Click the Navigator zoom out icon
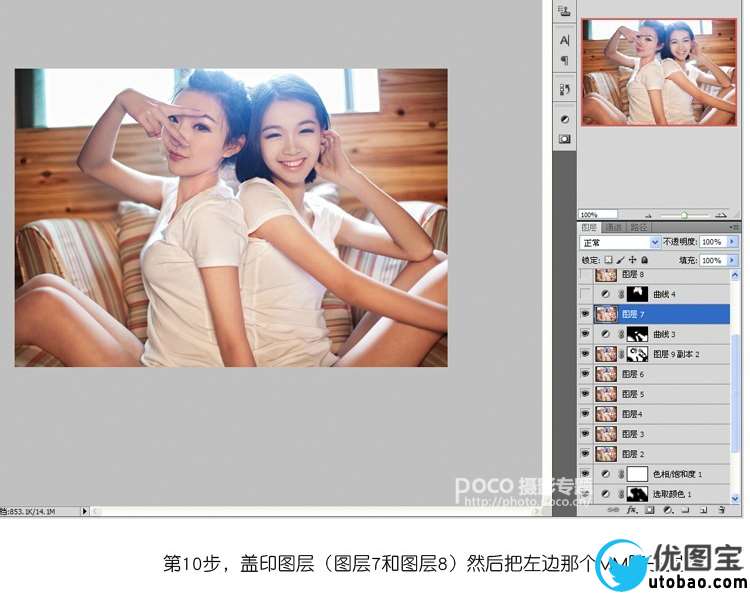Screen dimensions: 750x596 [649, 215]
